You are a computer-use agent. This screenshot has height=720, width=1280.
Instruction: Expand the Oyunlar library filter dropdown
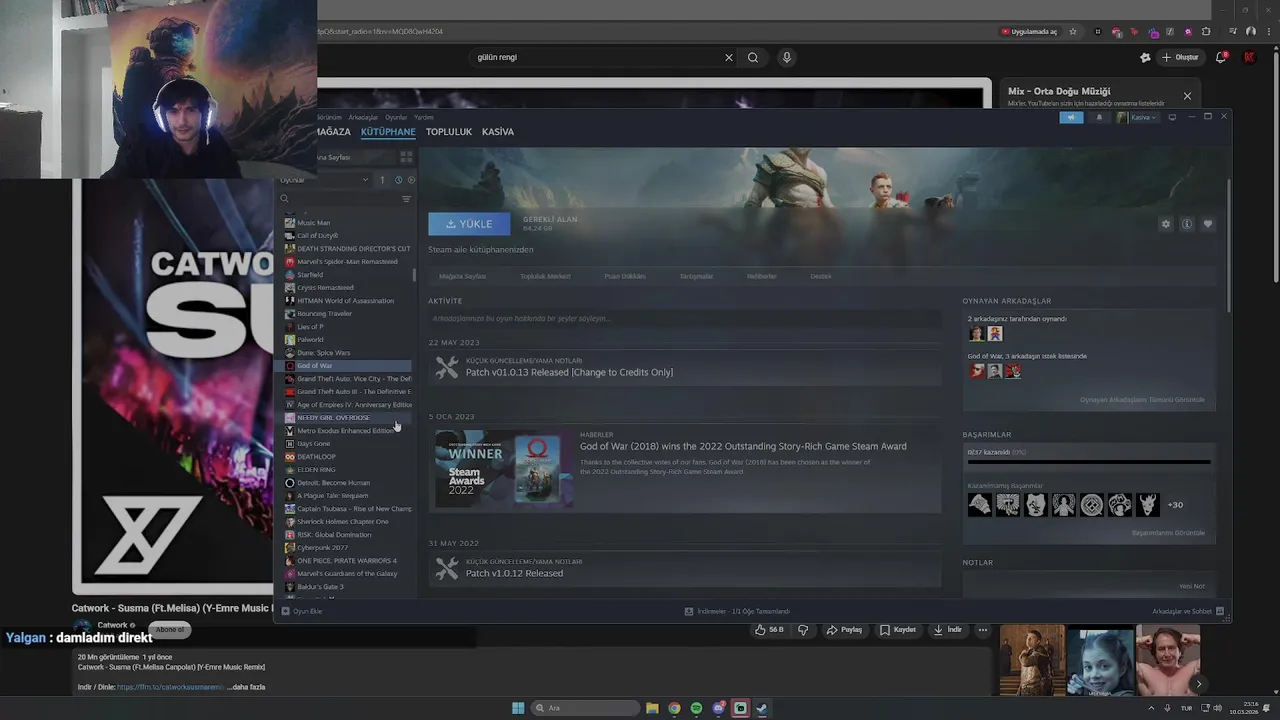click(x=324, y=180)
